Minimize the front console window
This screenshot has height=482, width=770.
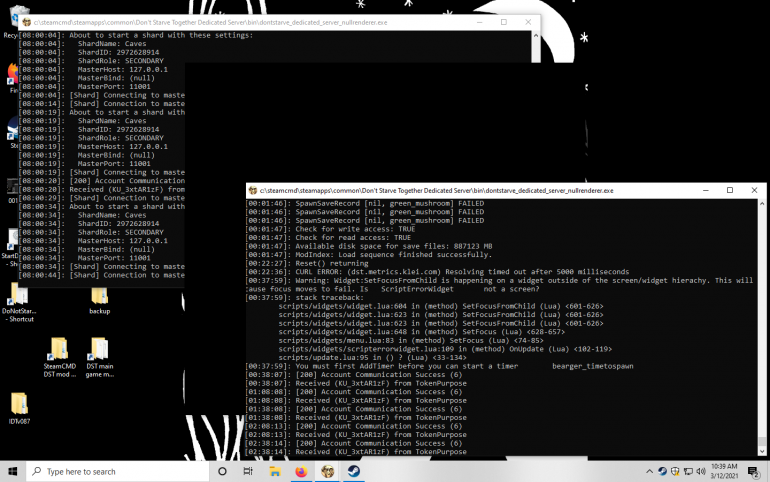coord(706,190)
